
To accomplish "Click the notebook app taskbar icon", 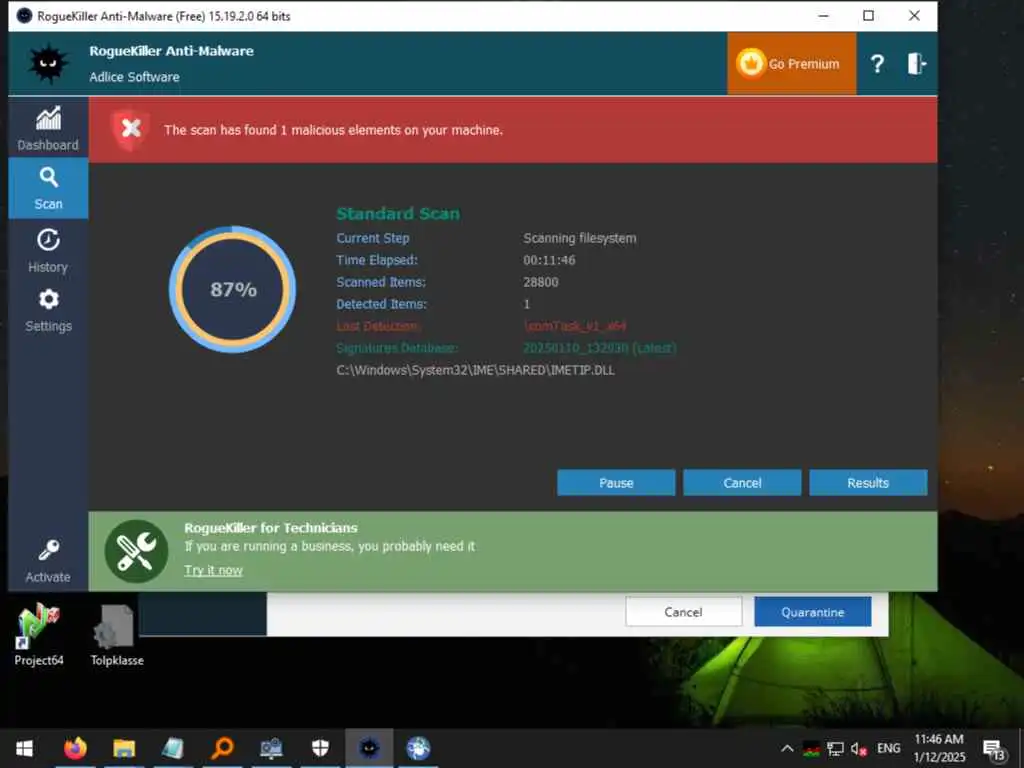I will click(x=173, y=748).
